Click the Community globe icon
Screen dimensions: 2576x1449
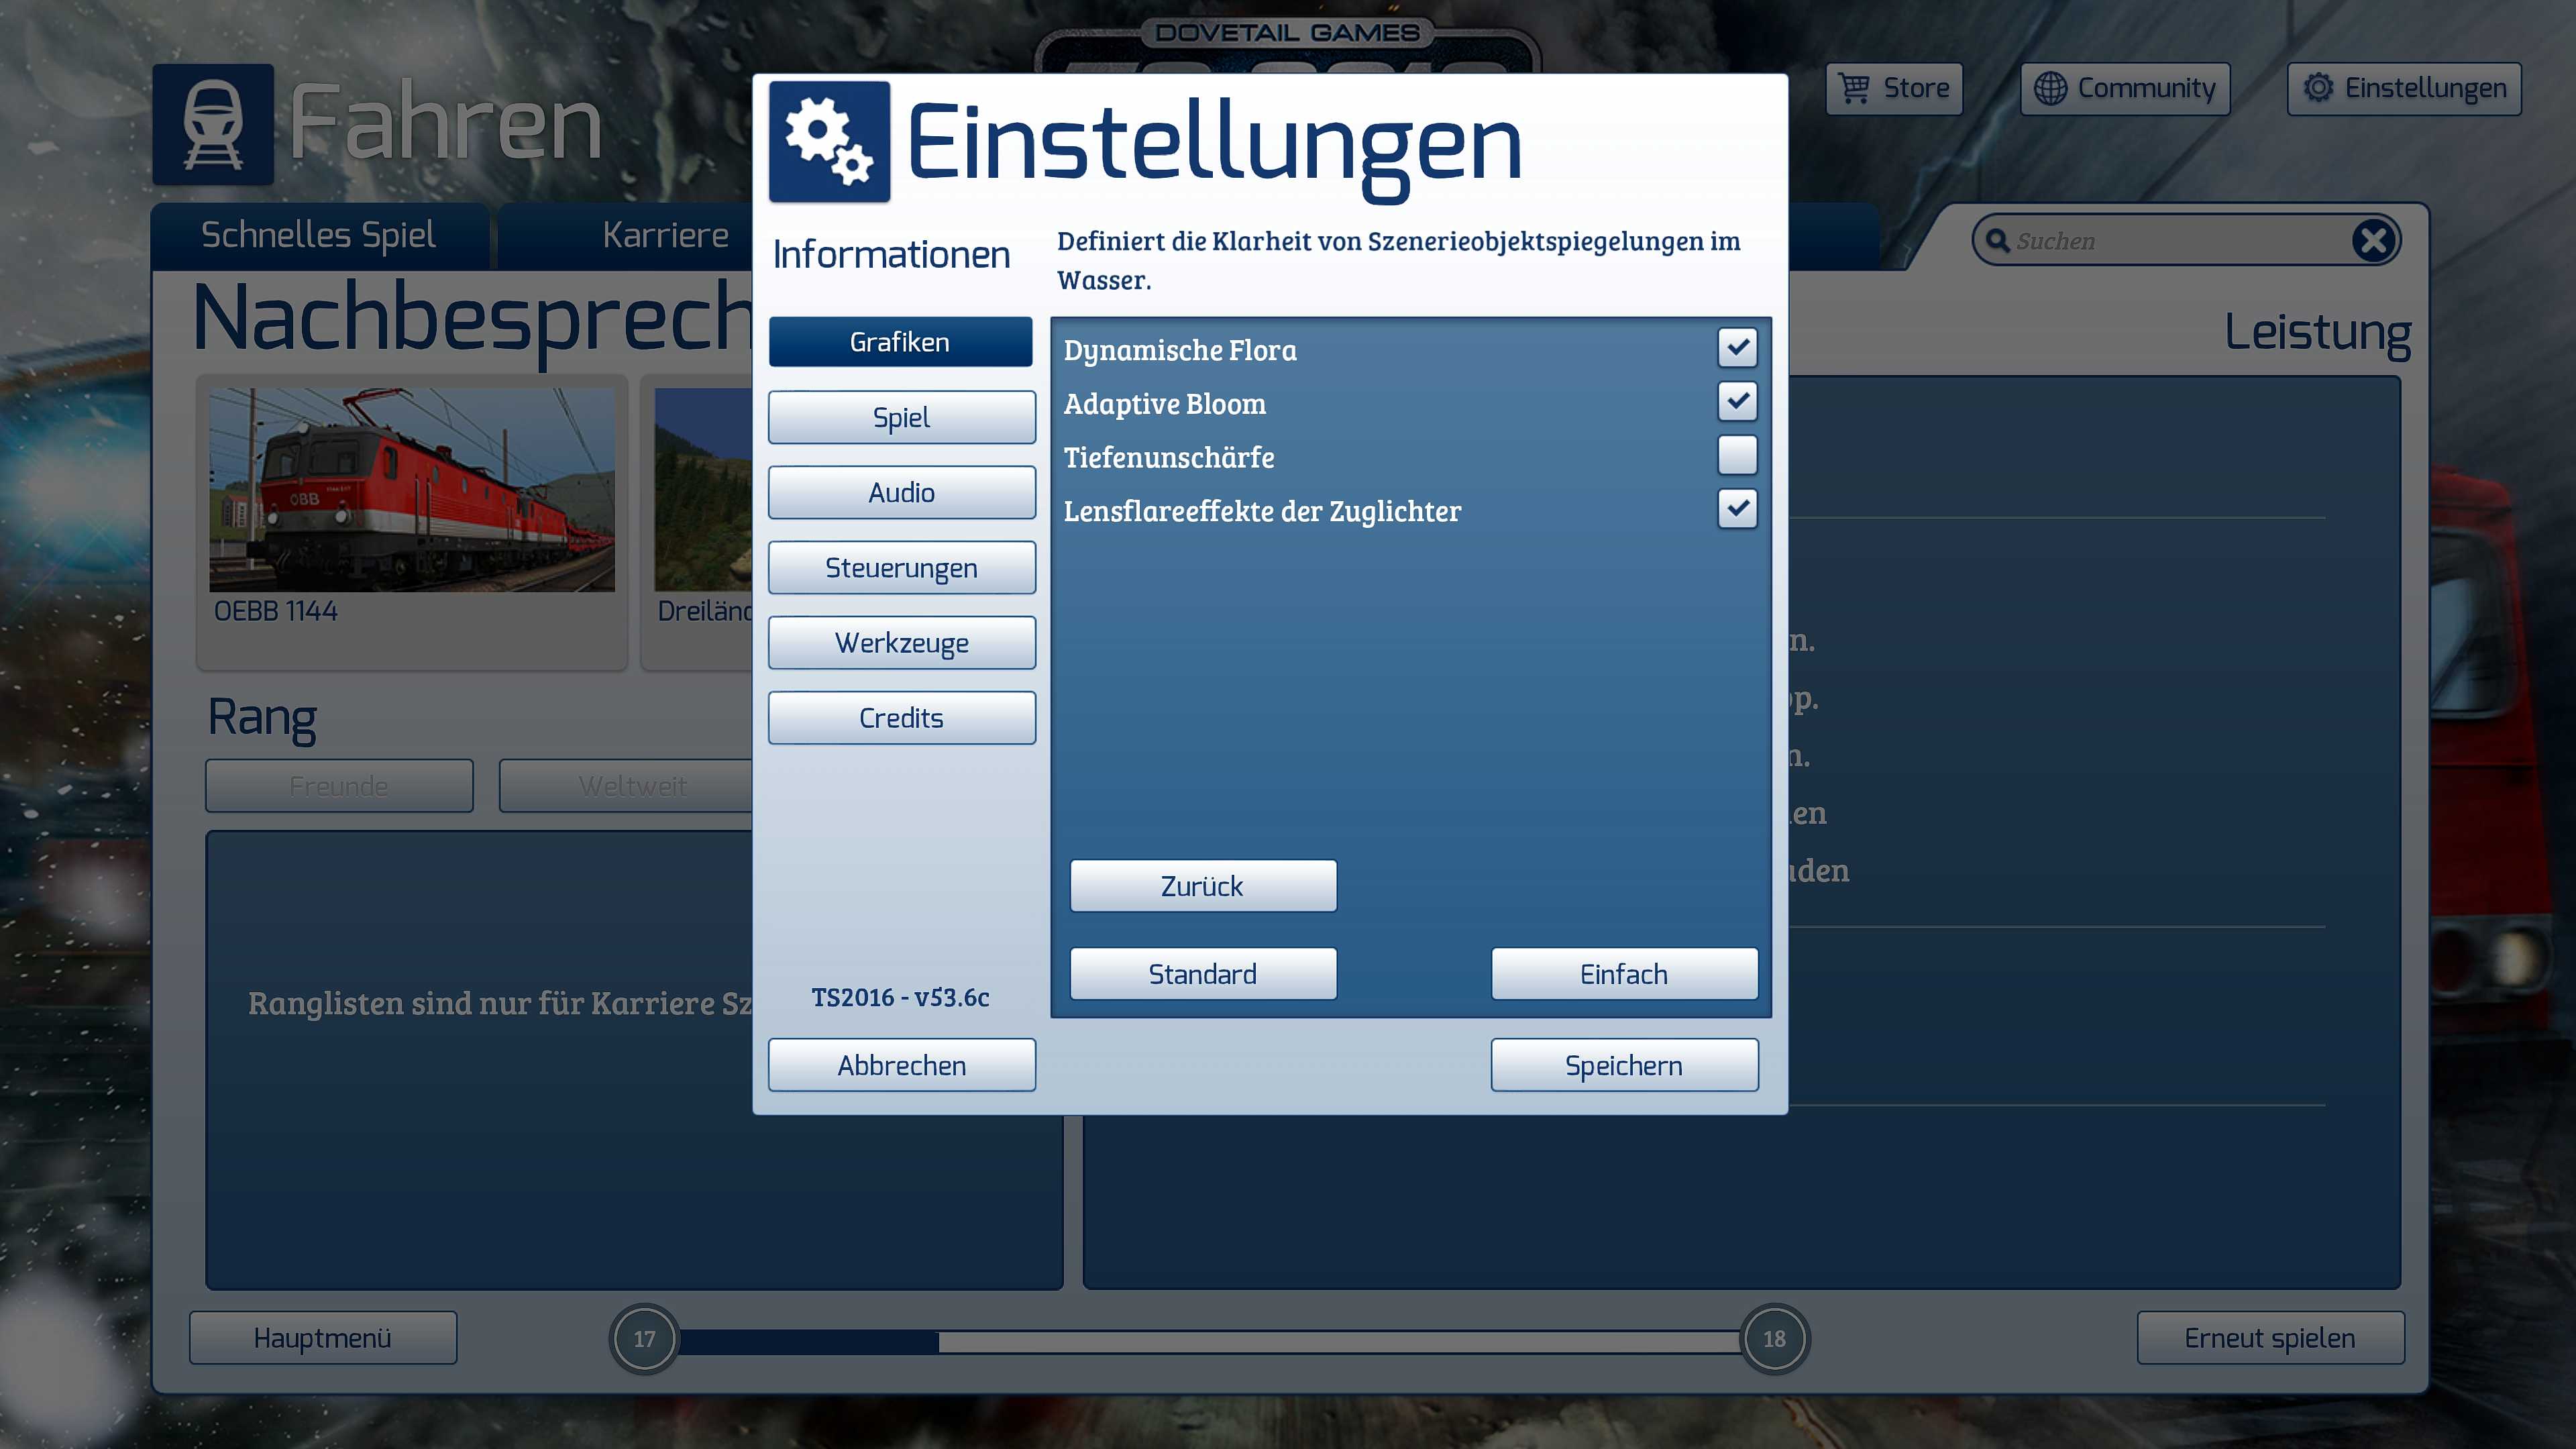2050,88
